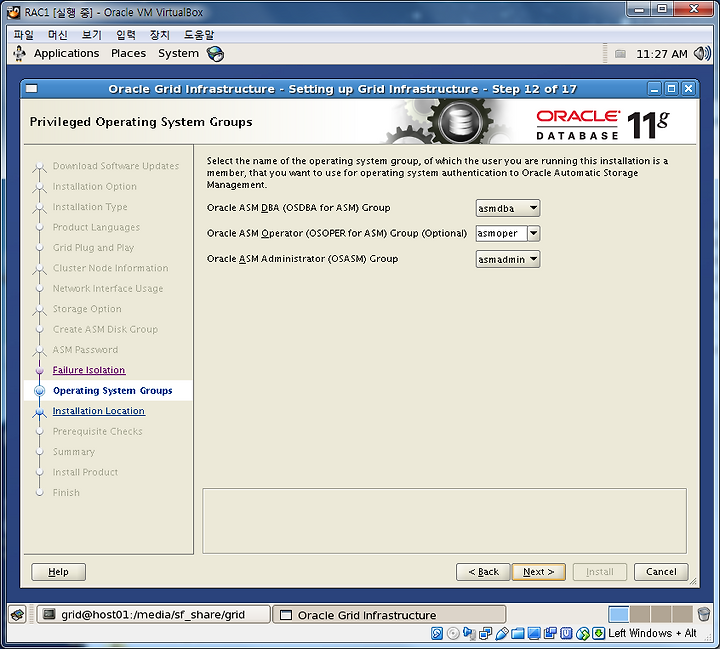Go to the Failure Isolation step link
This screenshot has width=720, height=649.
point(89,370)
